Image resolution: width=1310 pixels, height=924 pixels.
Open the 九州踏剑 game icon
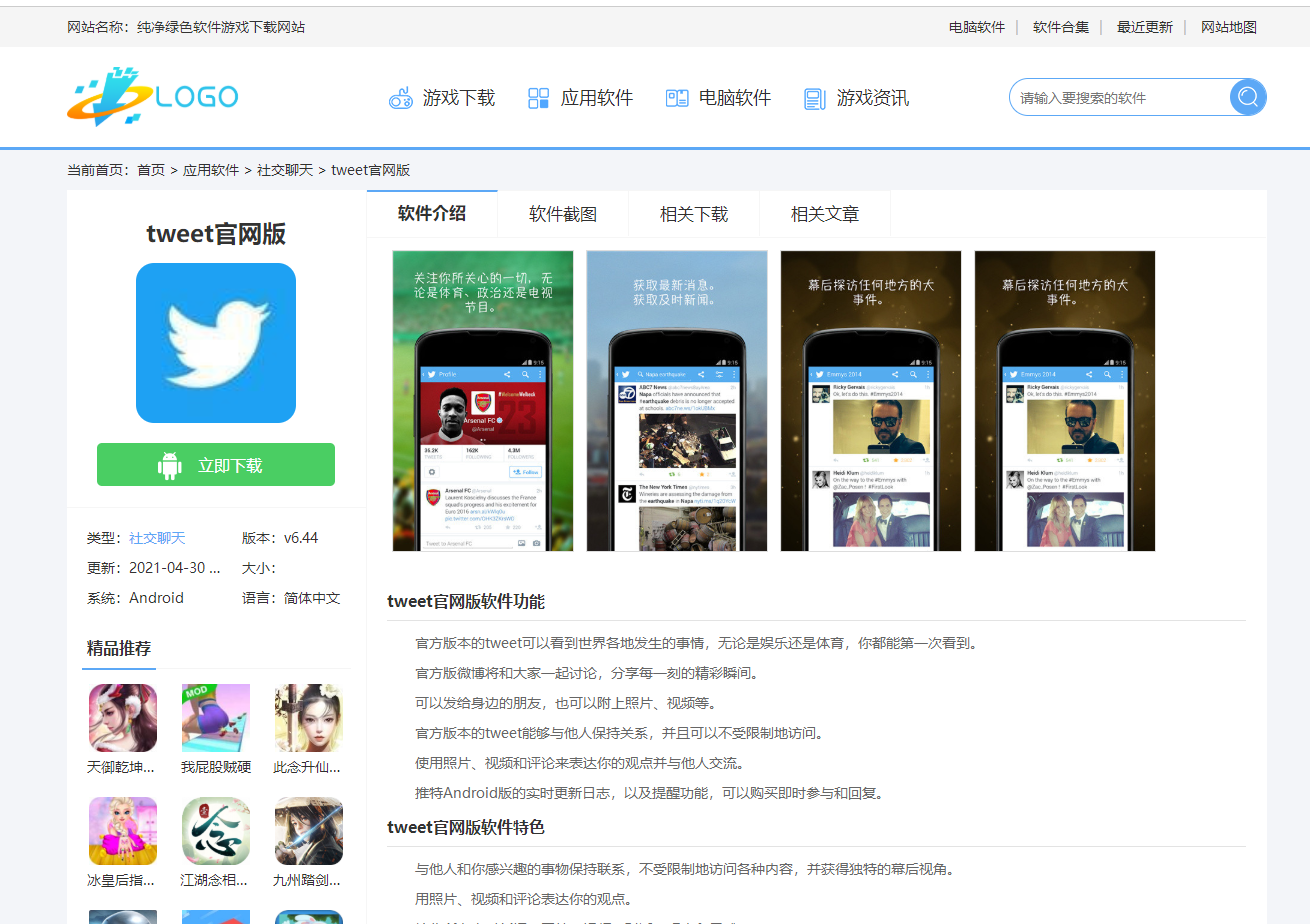click(x=309, y=831)
